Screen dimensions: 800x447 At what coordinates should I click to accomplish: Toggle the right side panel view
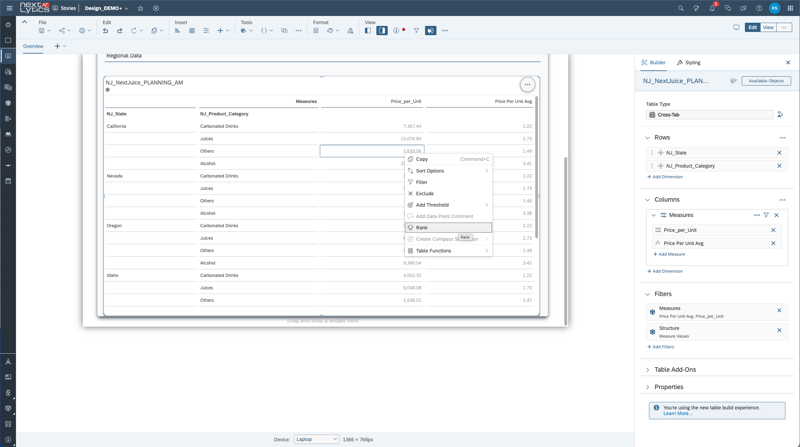click(382, 31)
